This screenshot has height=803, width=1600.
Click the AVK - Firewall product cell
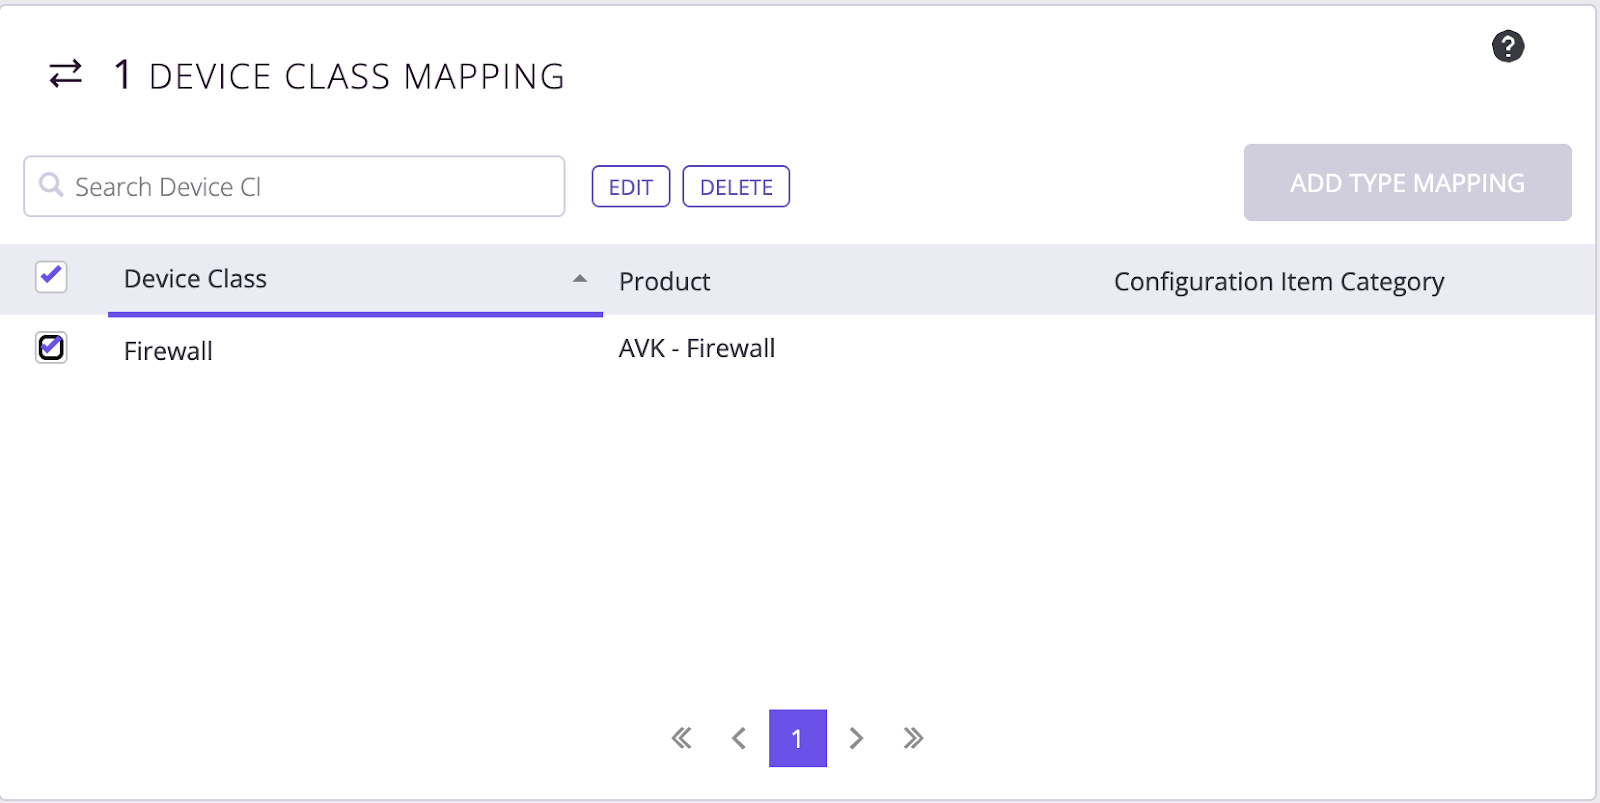click(697, 348)
